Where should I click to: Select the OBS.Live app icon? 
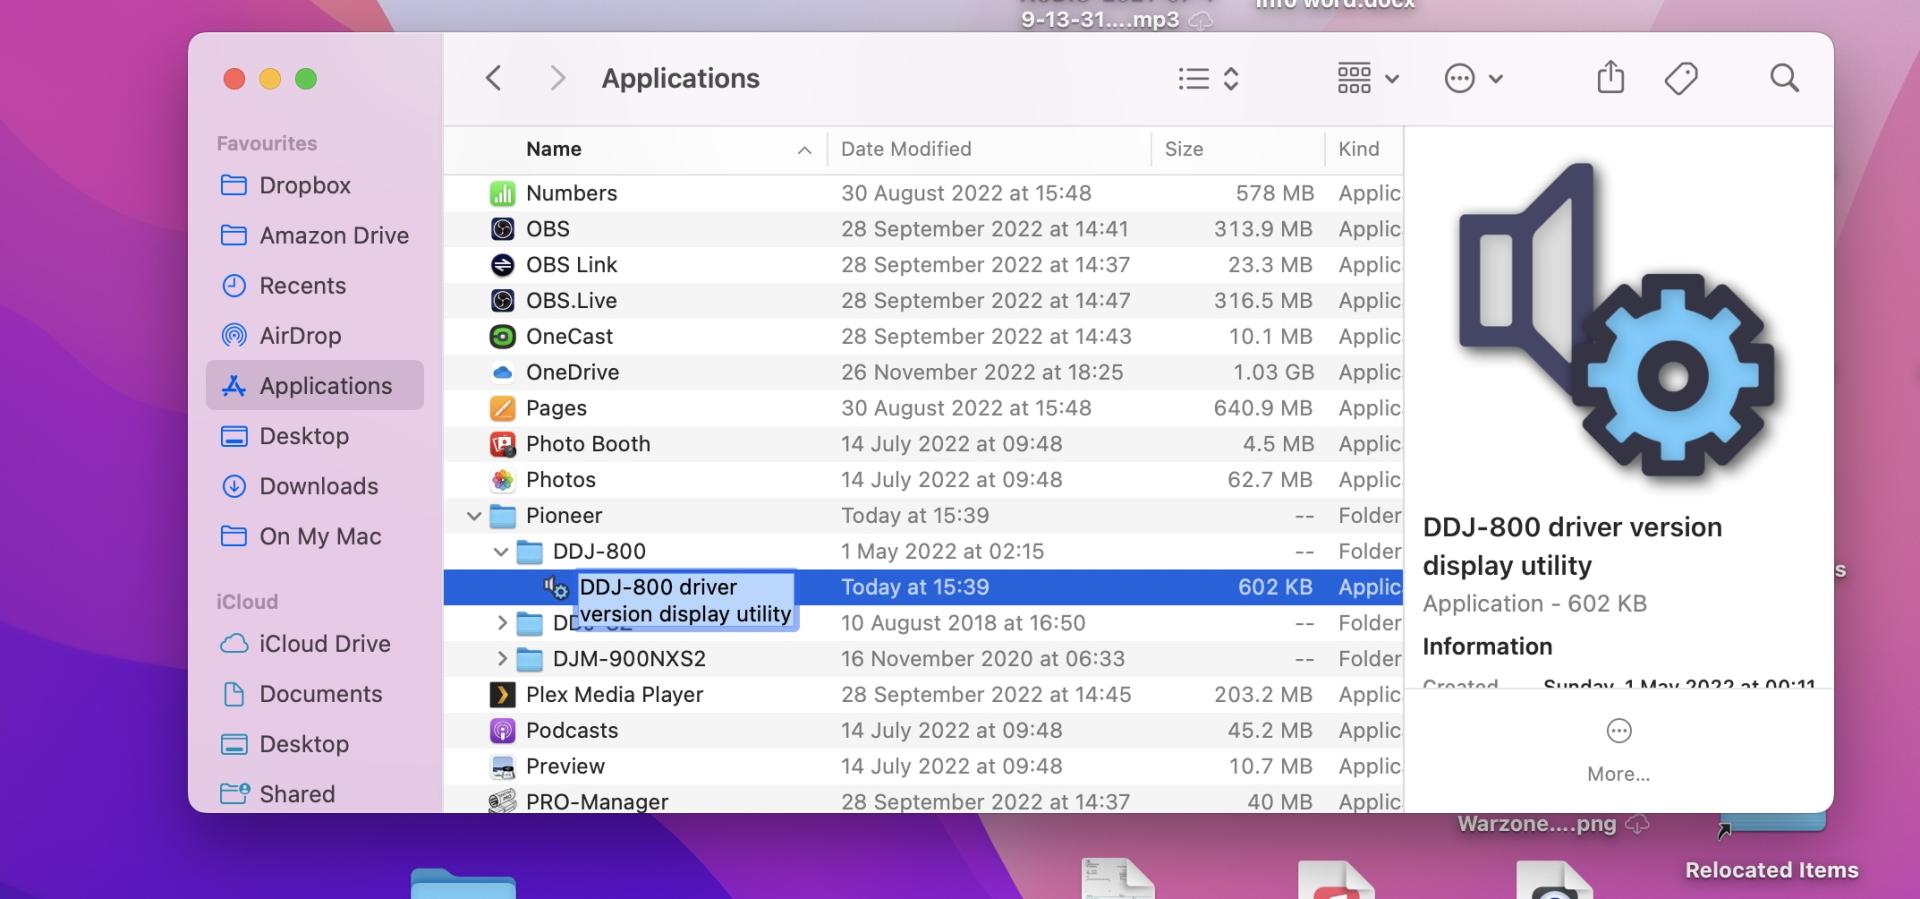point(502,301)
